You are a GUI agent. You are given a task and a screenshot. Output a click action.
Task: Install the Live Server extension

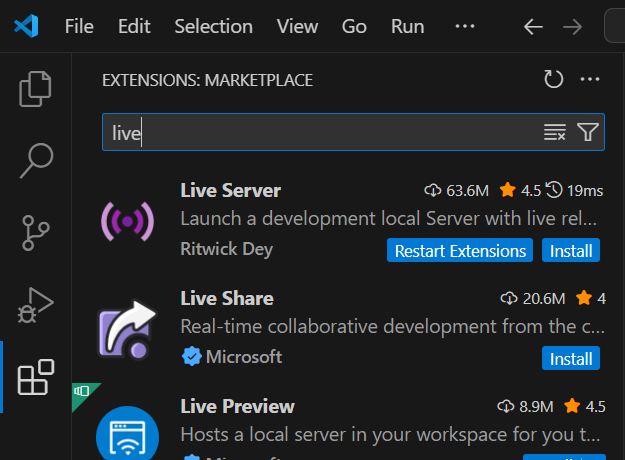click(570, 250)
